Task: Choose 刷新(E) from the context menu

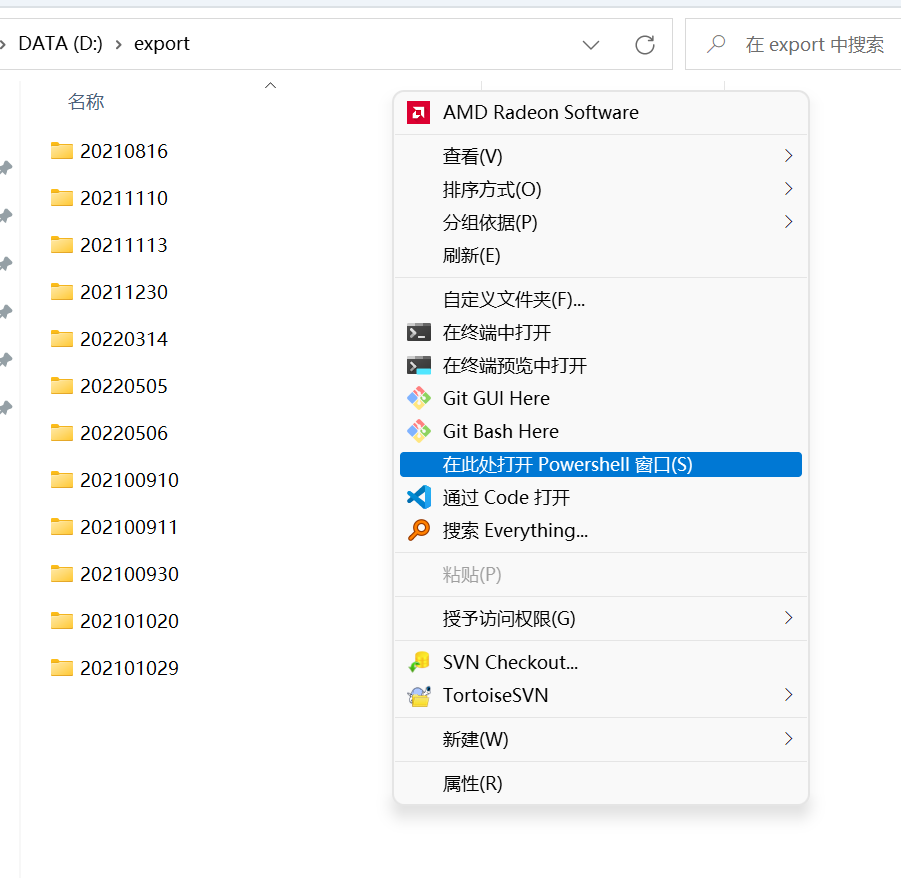Action: pos(471,256)
